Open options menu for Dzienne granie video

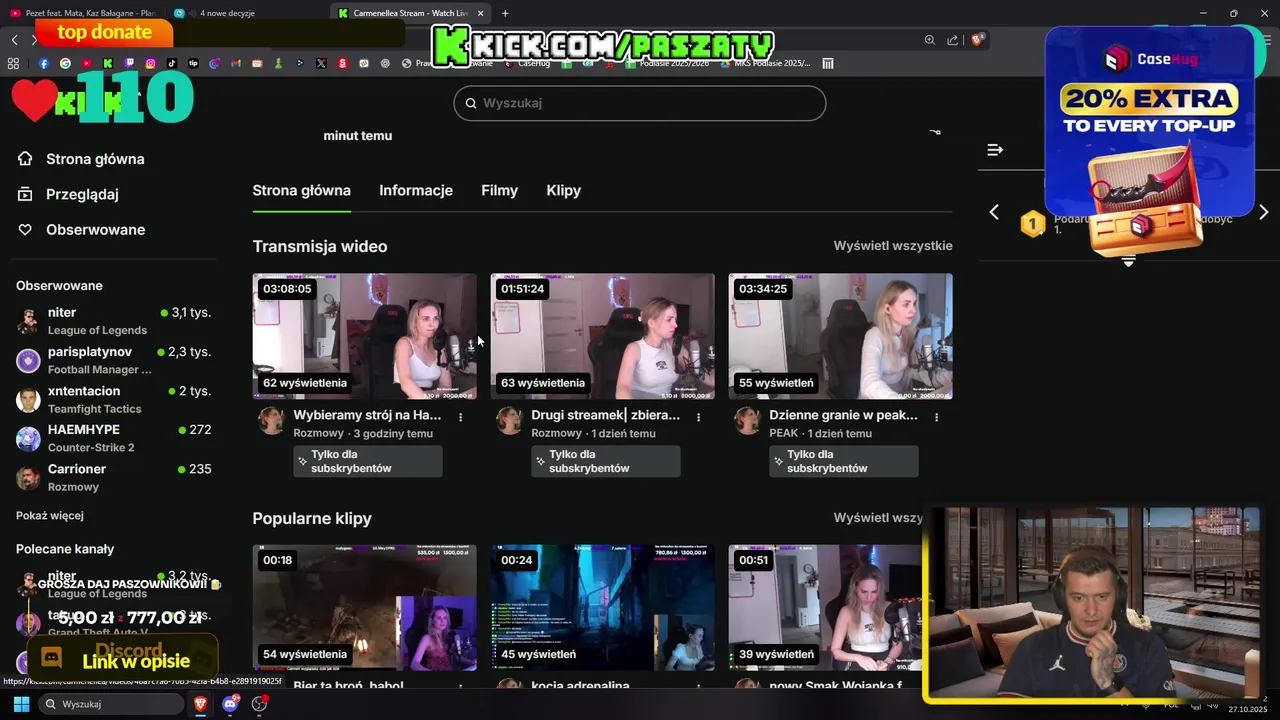coord(937,416)
